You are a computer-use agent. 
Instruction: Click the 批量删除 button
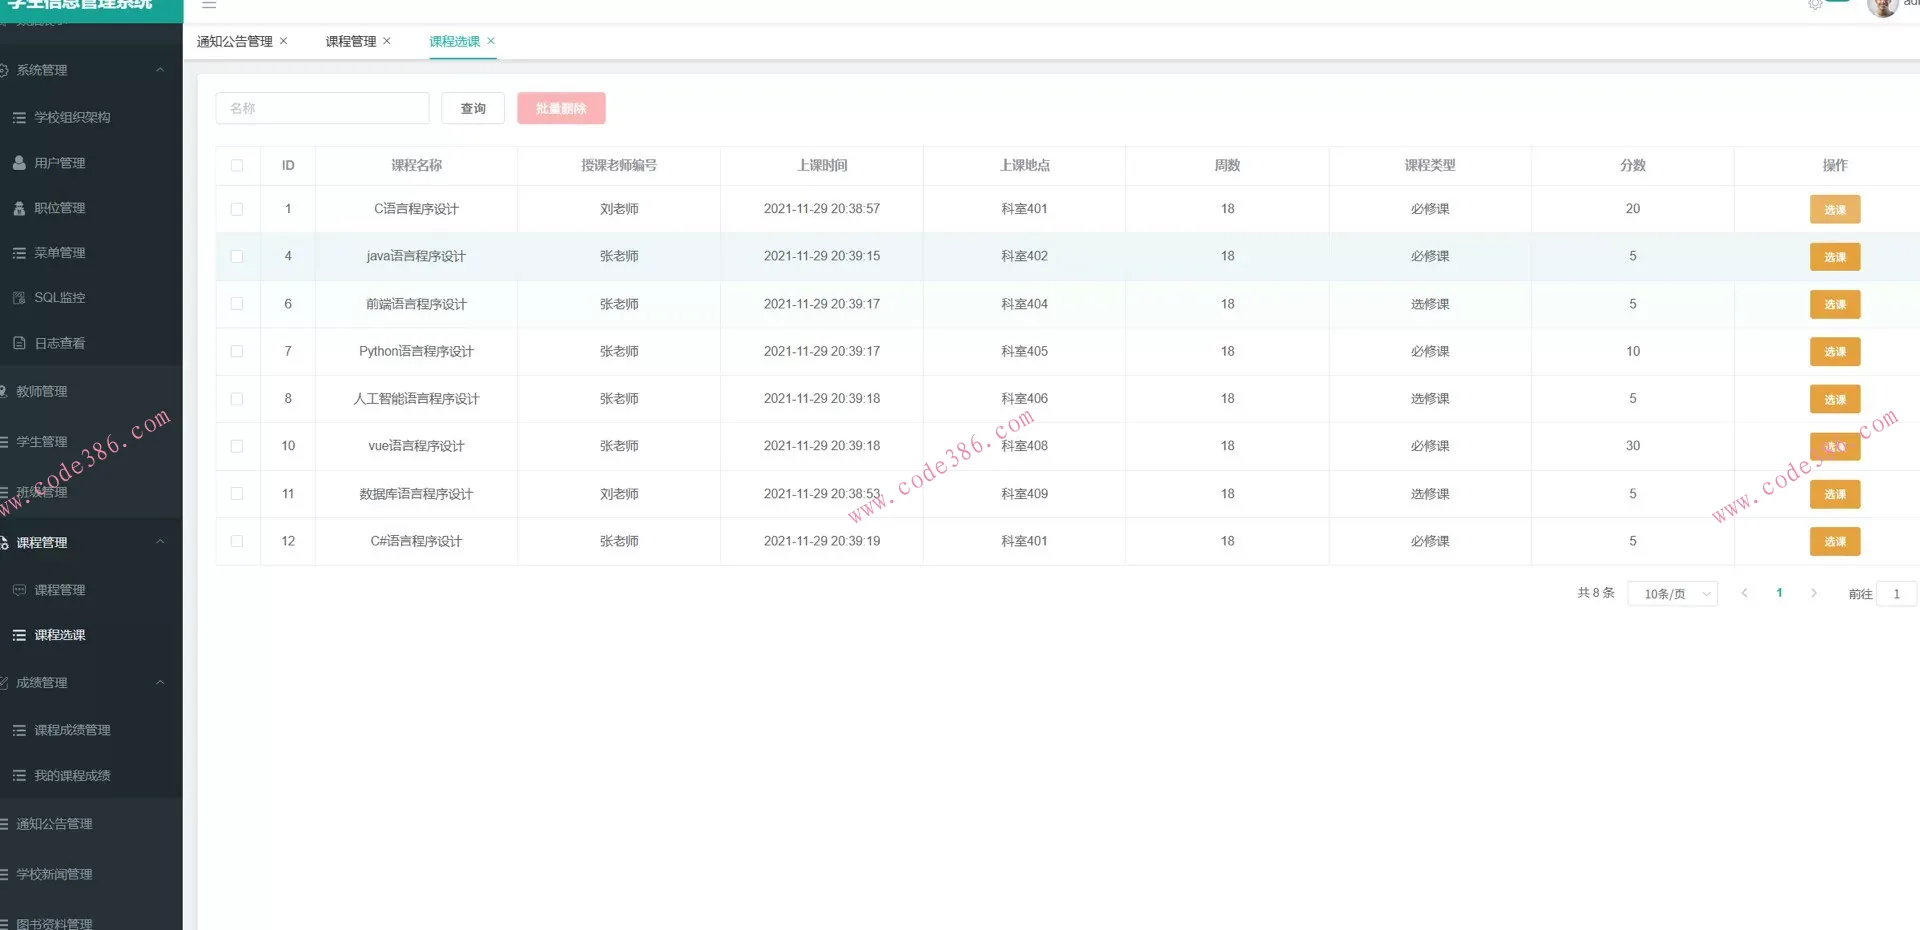point(561,108)
